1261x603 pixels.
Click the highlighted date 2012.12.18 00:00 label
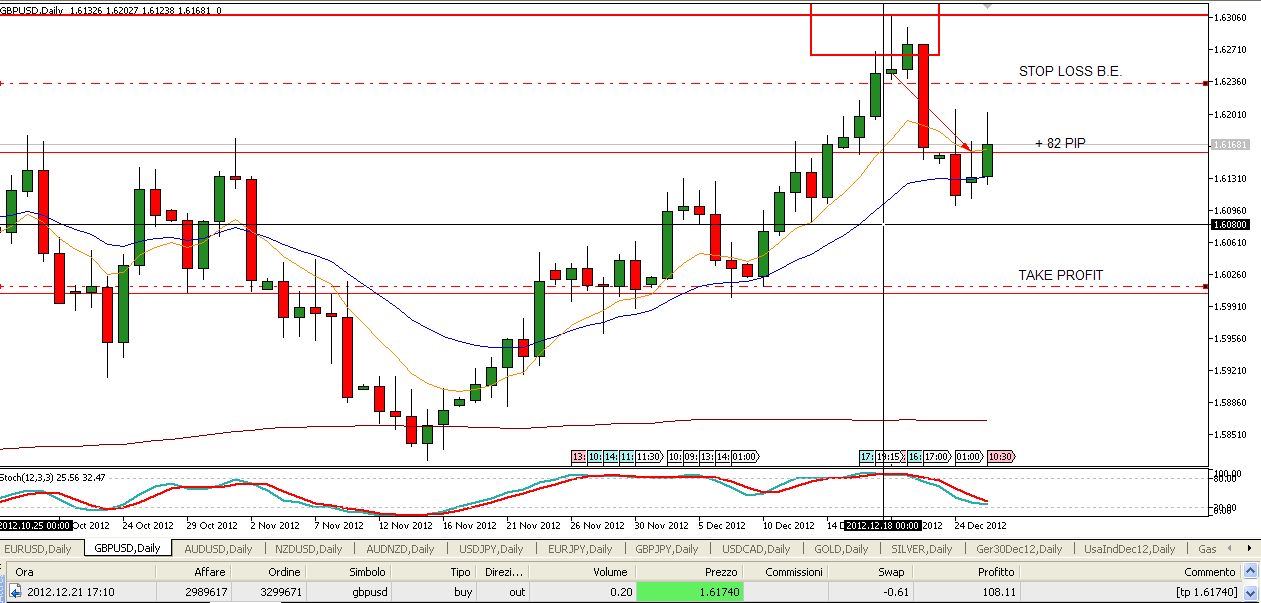[x=882, y=524]
